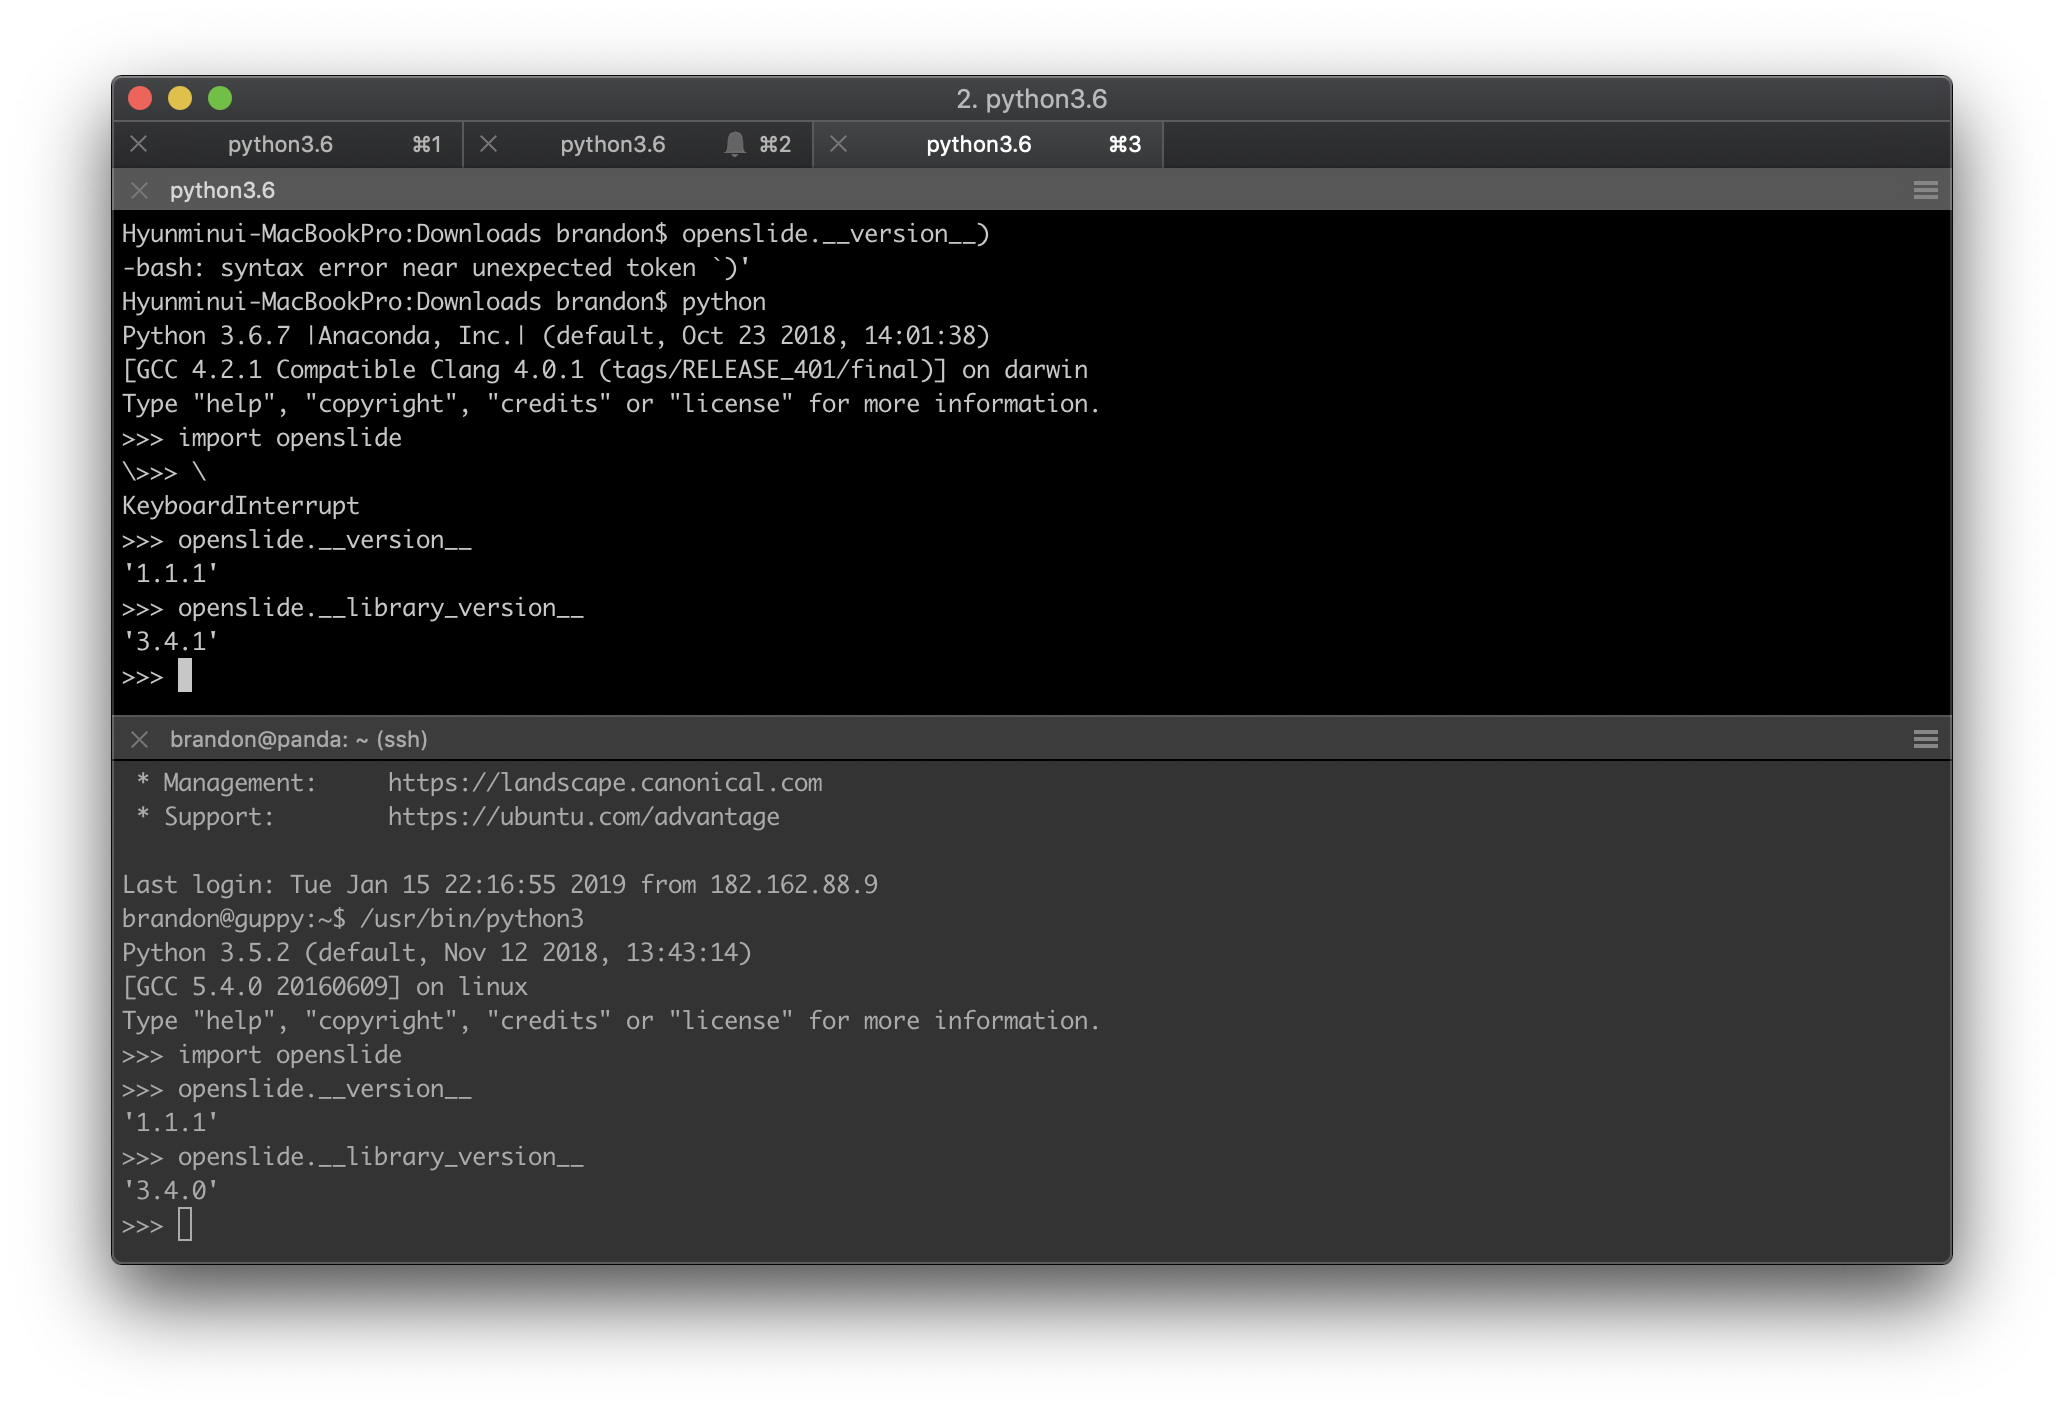Open pane options menu for the python3.6 pane
2064x1412 pixels.
point(1925,189)
